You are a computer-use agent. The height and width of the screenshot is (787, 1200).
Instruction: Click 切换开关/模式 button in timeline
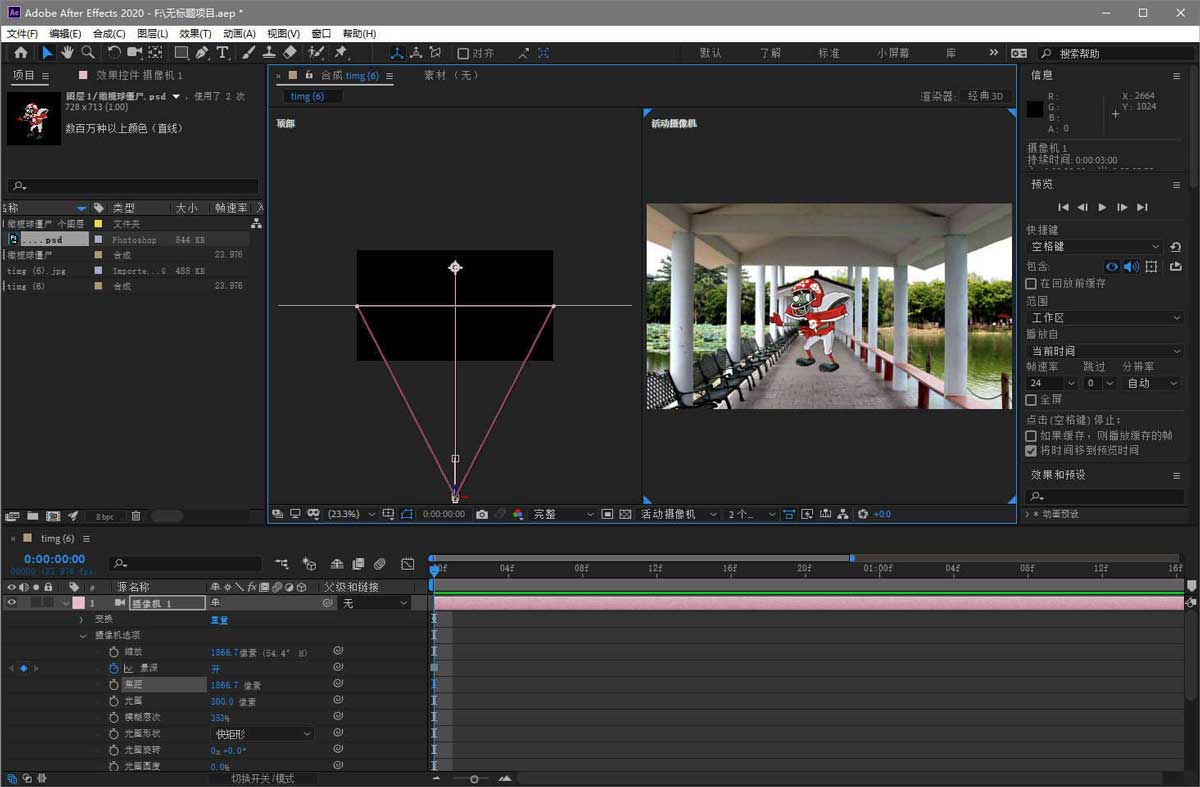(x=263, y=778)
